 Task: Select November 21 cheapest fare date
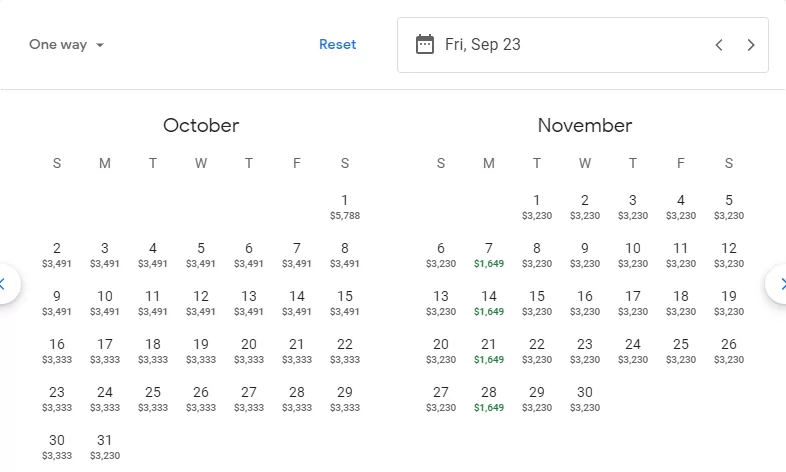pyautogui.click(x=489, y=351)
